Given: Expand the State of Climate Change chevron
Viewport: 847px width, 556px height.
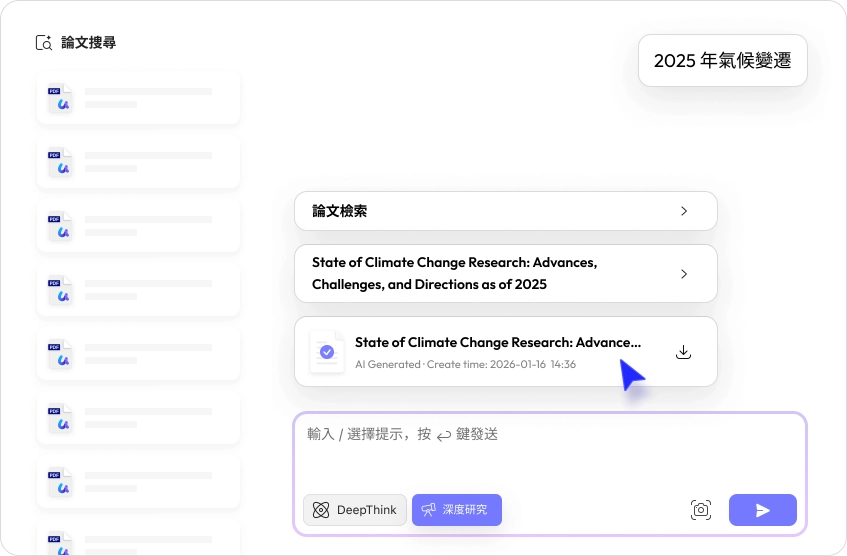Looking at the screenshot, I should [x=684, y=273].
